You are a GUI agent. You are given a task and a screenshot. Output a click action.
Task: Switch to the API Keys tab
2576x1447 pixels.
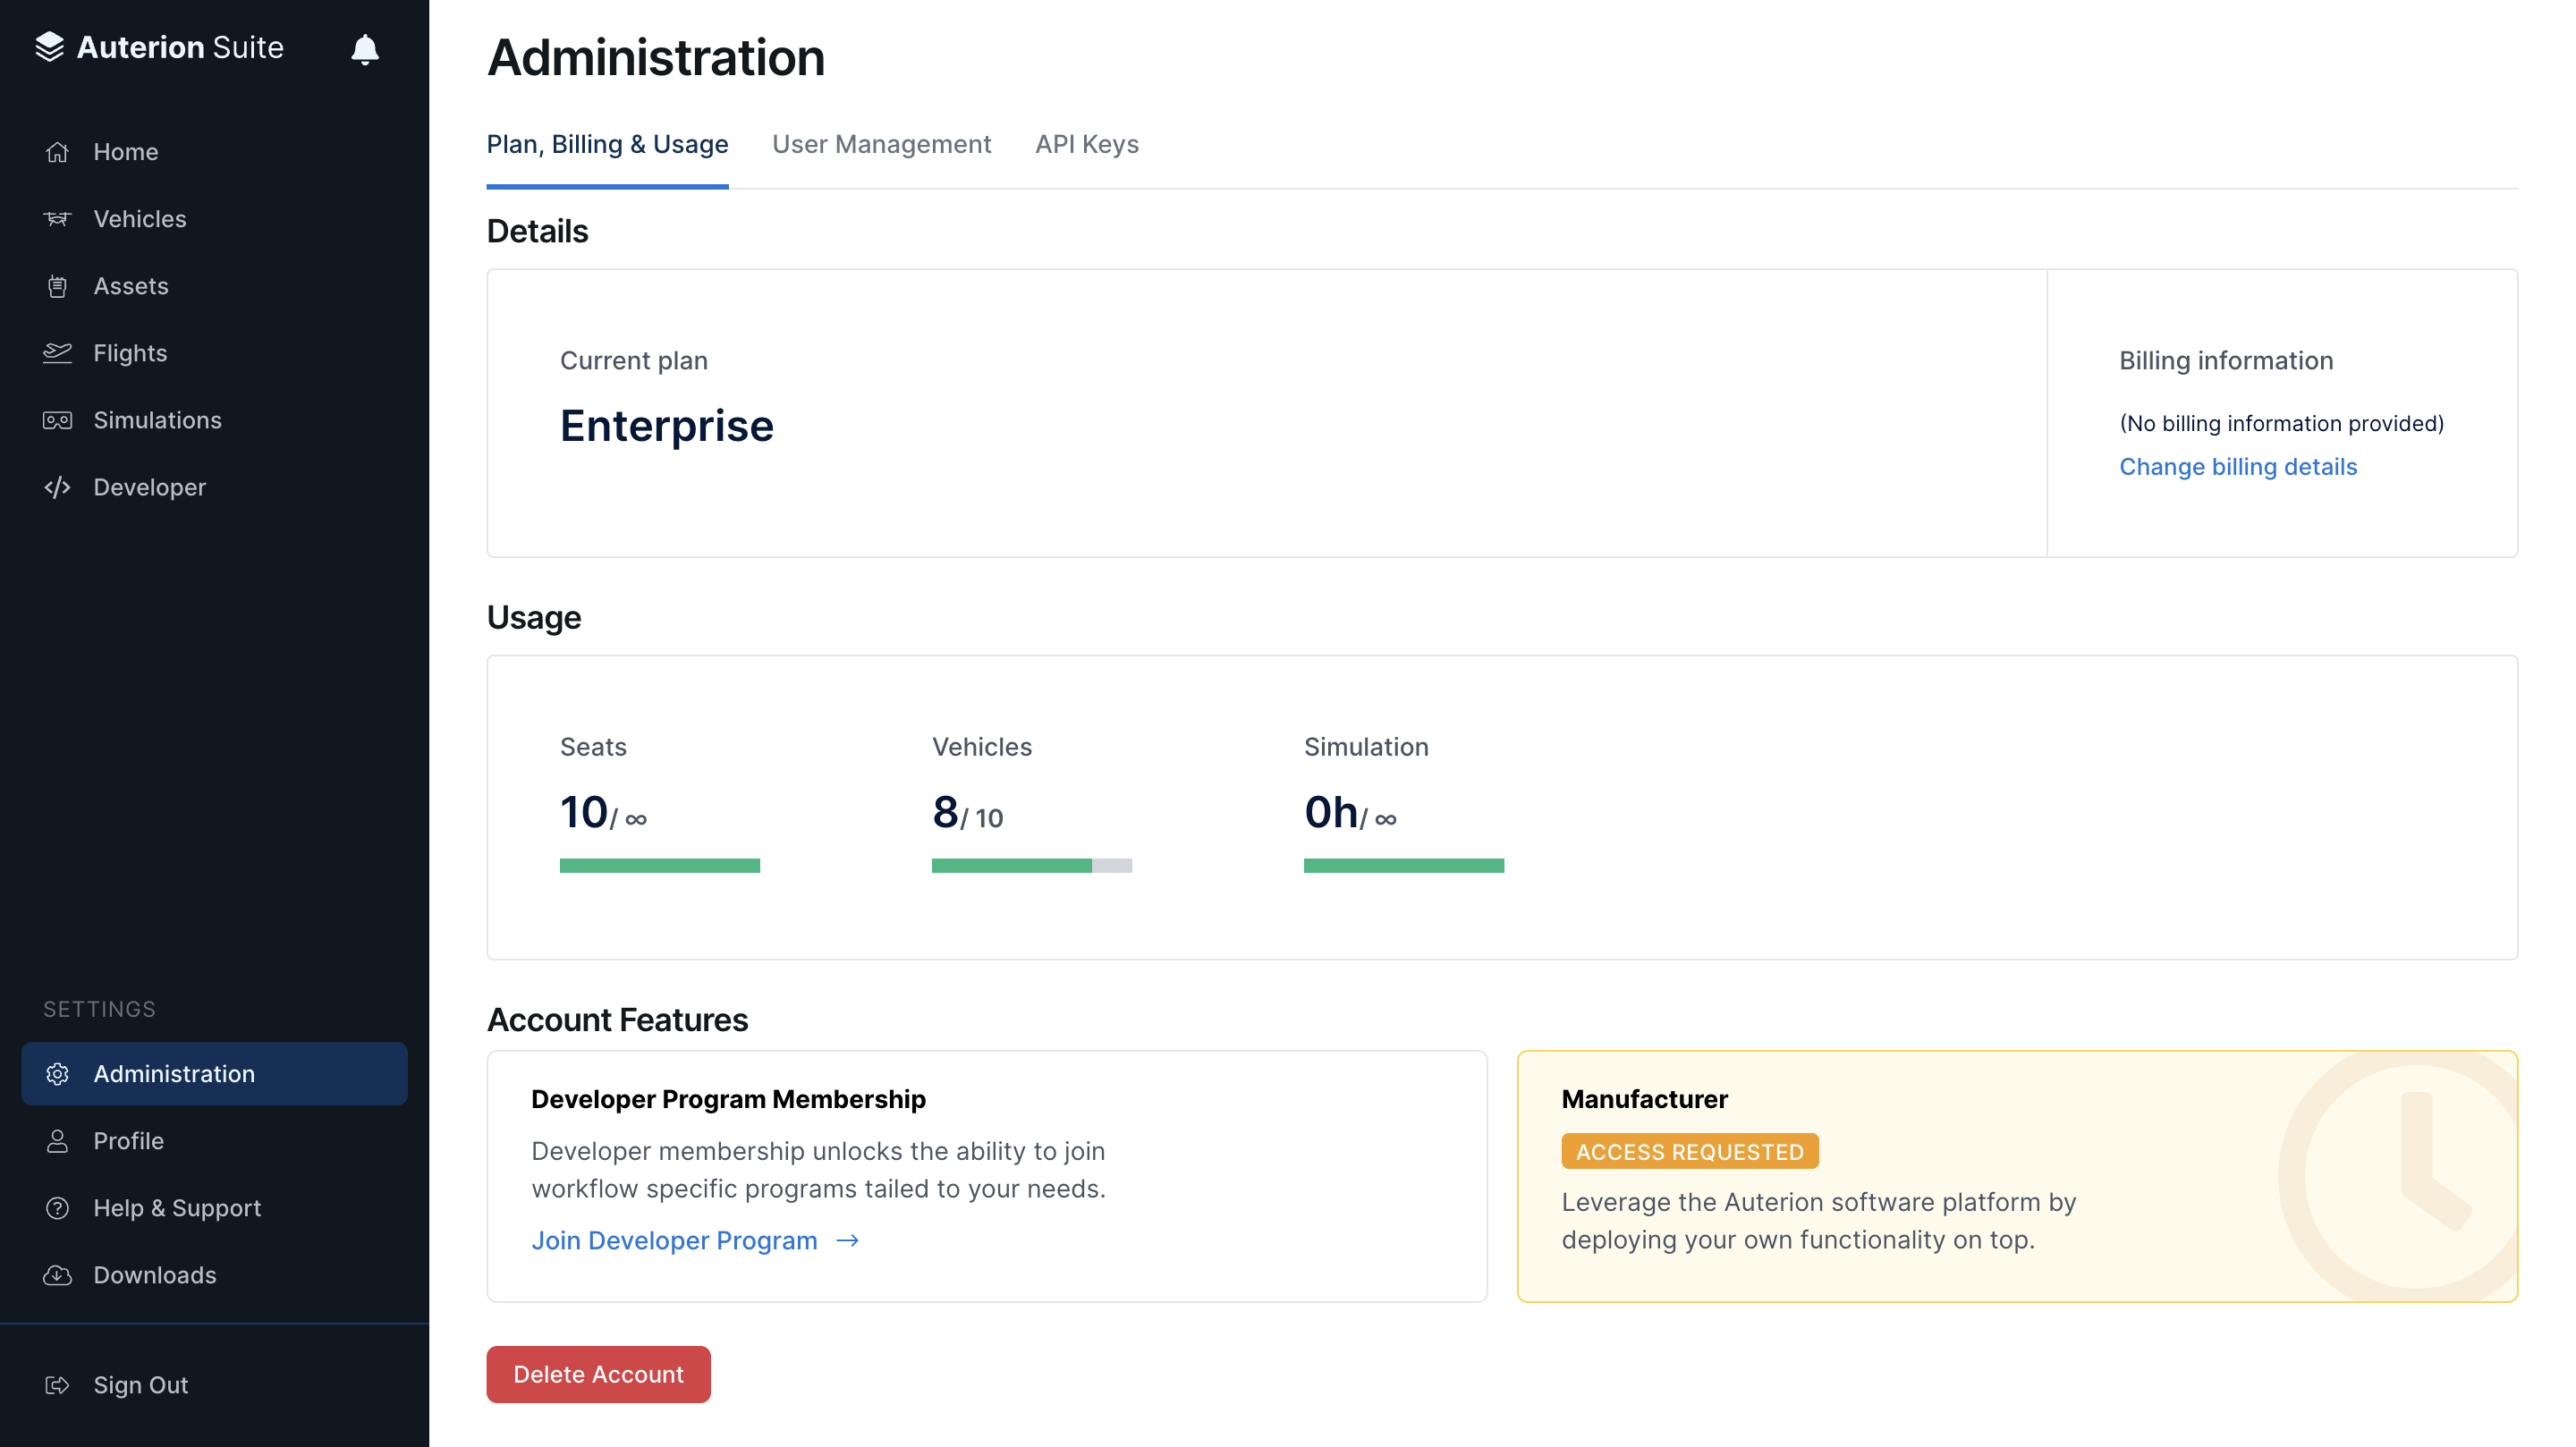pyautogui.click(x=1086, y=145)
